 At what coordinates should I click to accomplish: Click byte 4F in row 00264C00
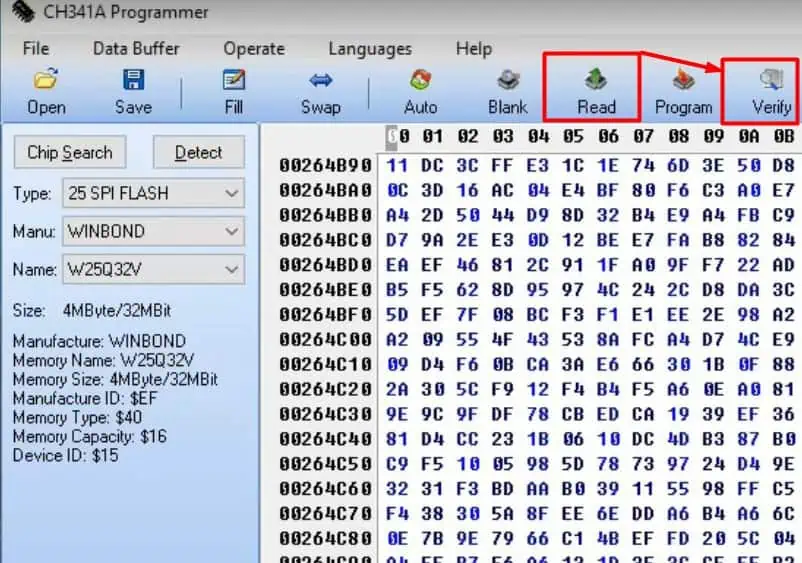pyautogui.click(x=502, y=340)
